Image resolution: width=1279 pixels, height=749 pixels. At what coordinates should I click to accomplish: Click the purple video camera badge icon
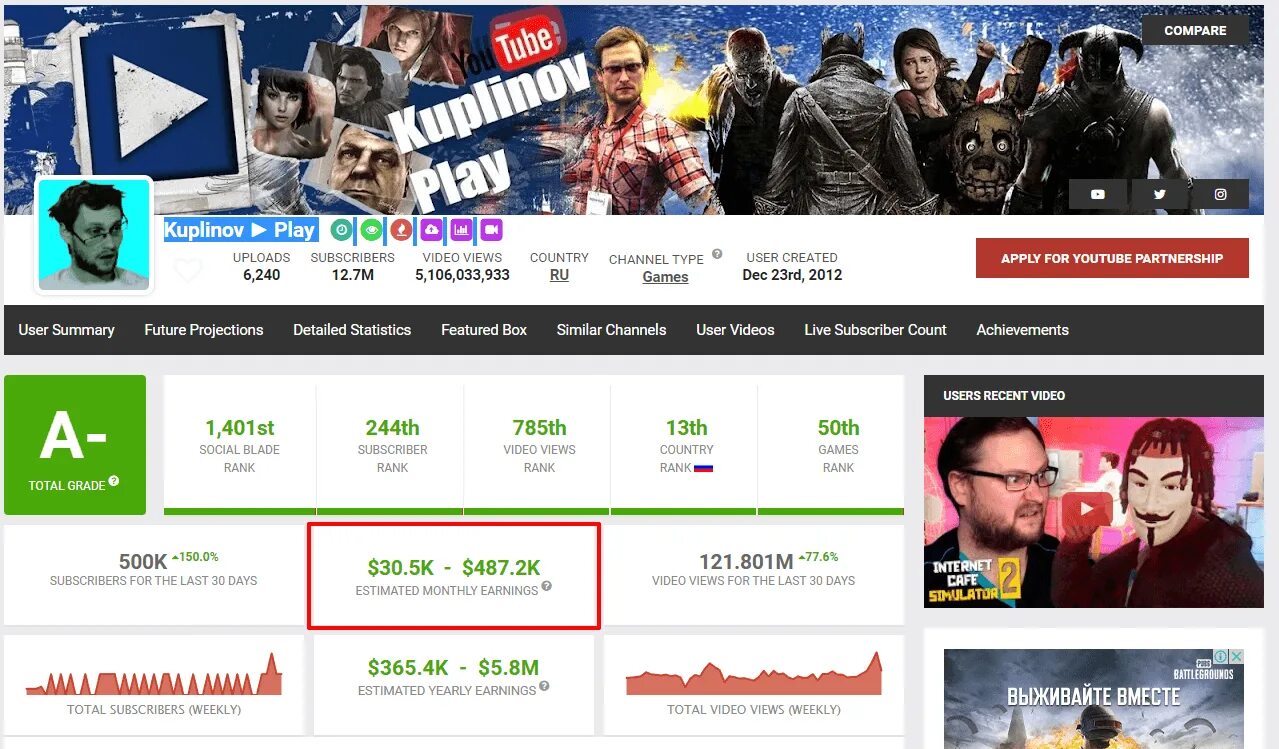(x=491, y=230)
